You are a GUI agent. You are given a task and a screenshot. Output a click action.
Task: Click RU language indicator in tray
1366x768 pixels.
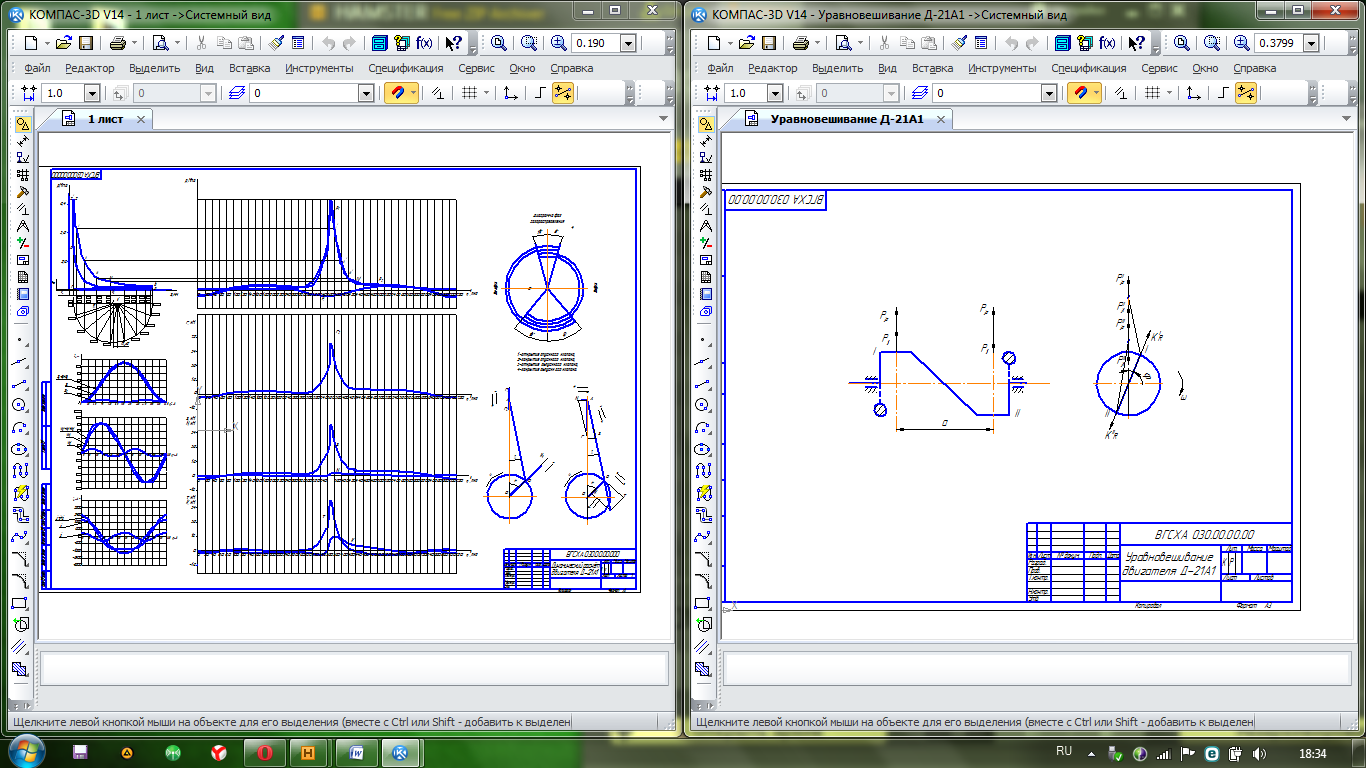[x=1064, y=751]
